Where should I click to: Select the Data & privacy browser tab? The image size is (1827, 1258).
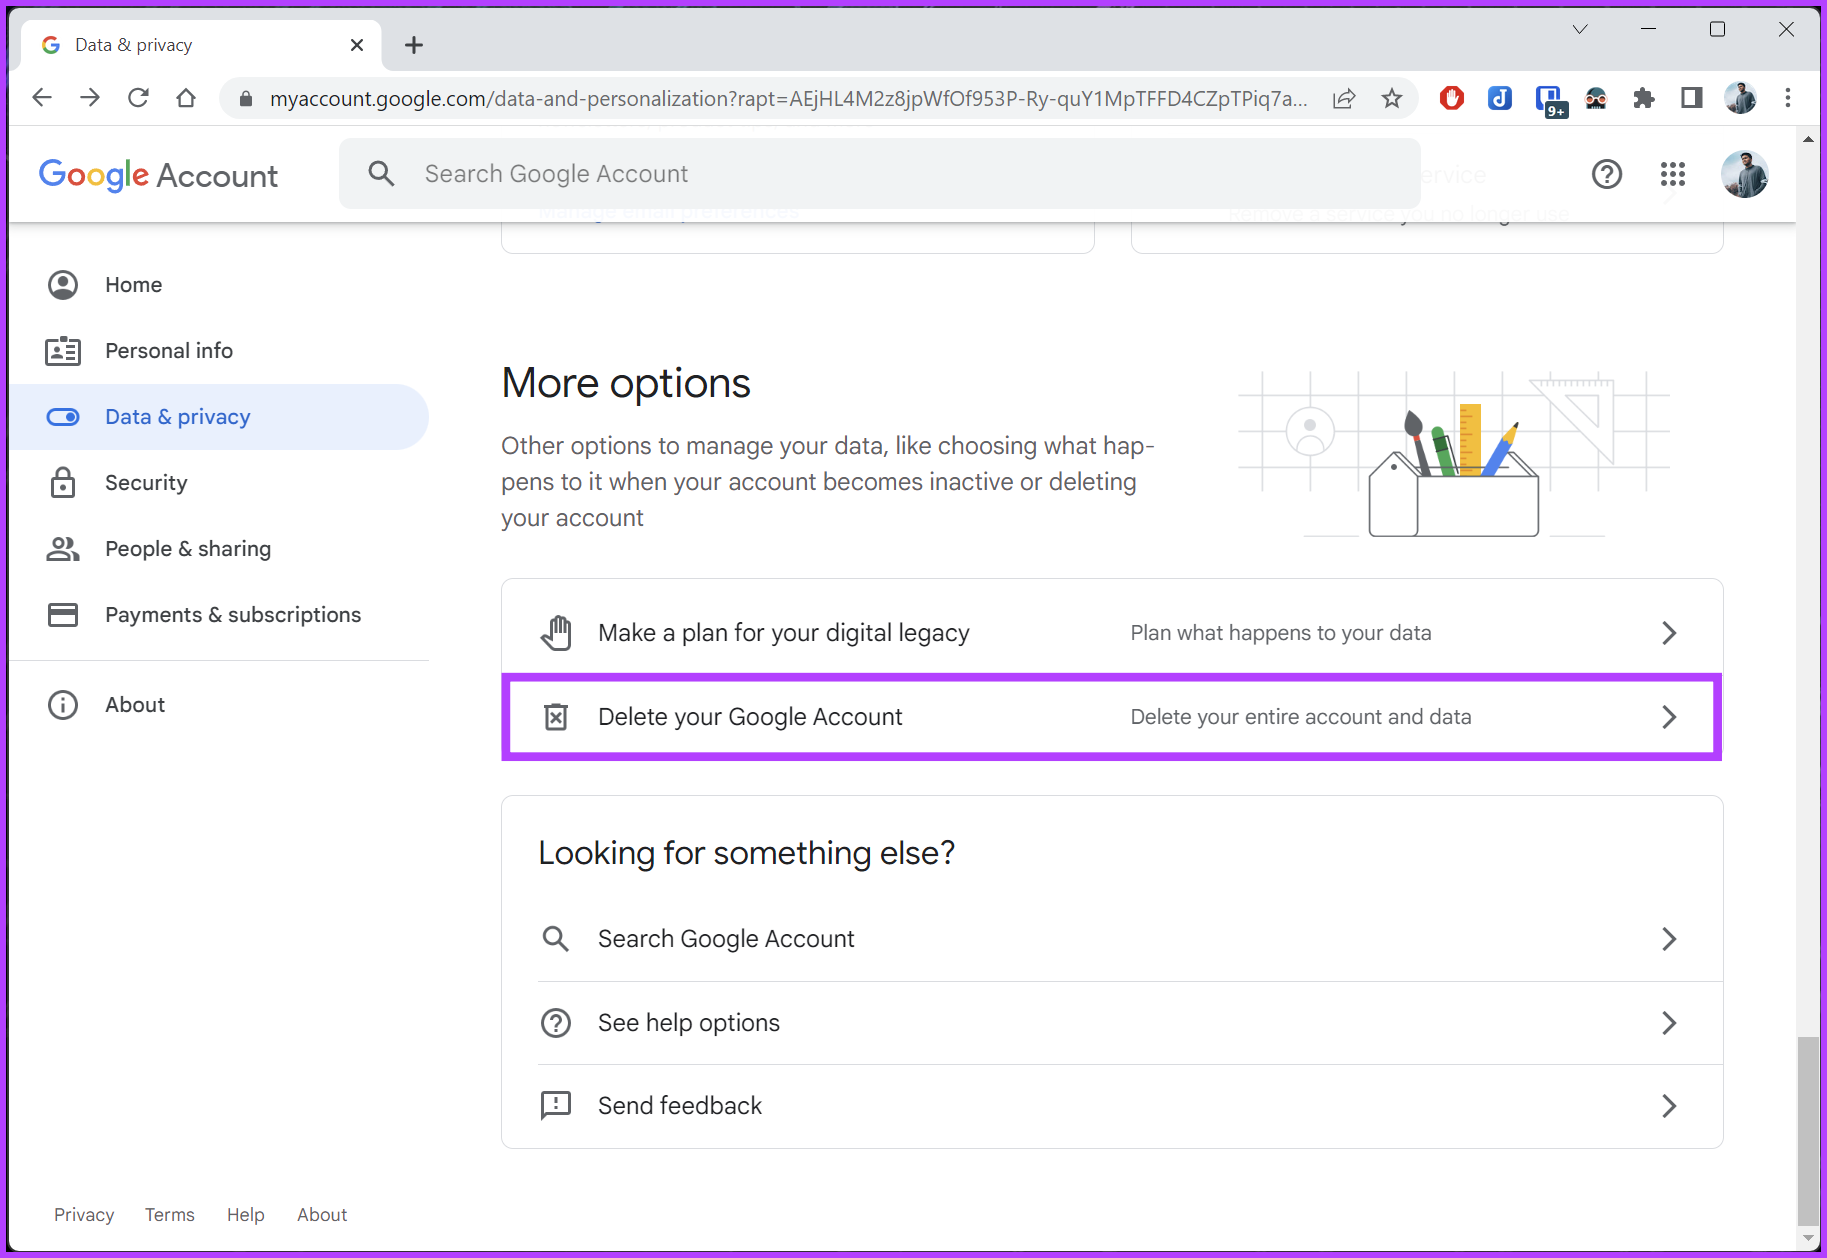(x=200, y=45)
